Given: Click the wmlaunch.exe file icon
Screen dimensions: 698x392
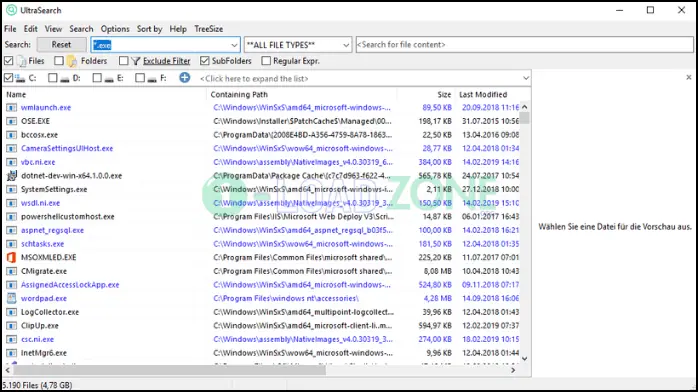Looking at the screenshot, I should coord(12,108).
